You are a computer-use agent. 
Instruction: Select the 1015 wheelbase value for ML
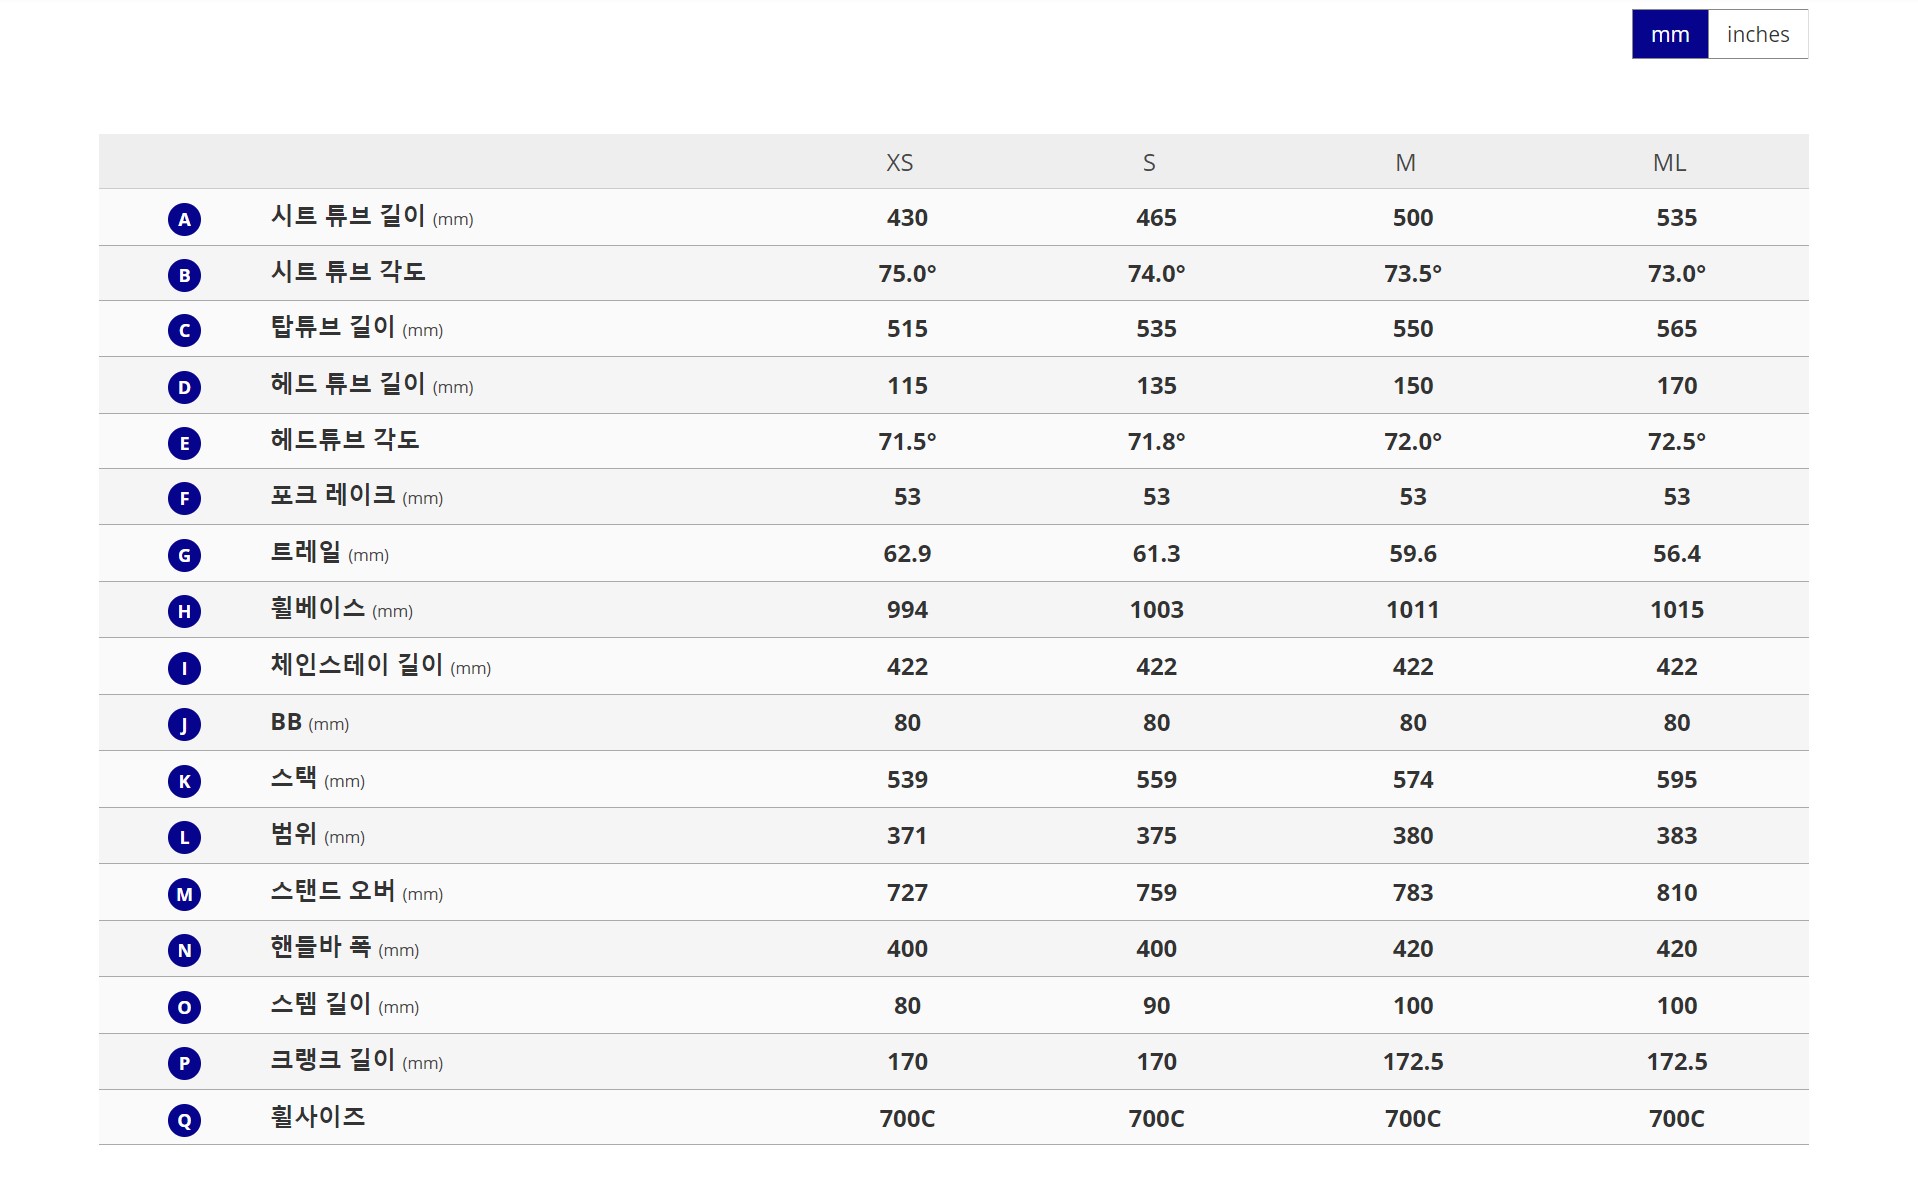(1676, 610)
